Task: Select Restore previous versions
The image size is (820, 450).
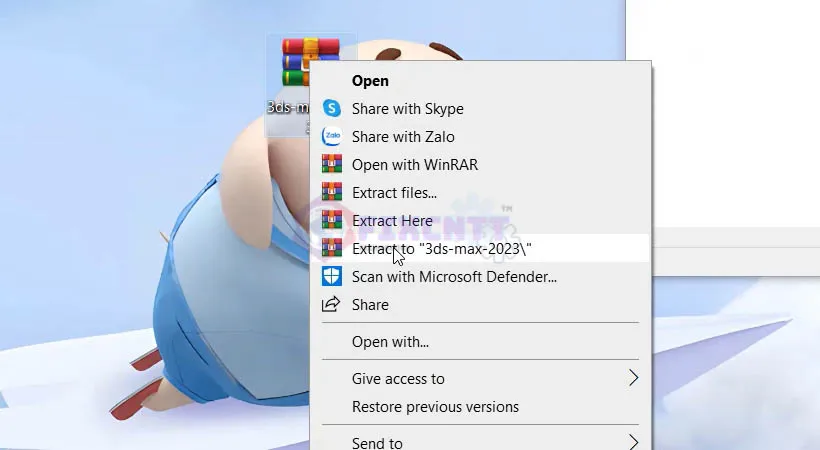Action: pyautogui.click(x=435, y=407)
